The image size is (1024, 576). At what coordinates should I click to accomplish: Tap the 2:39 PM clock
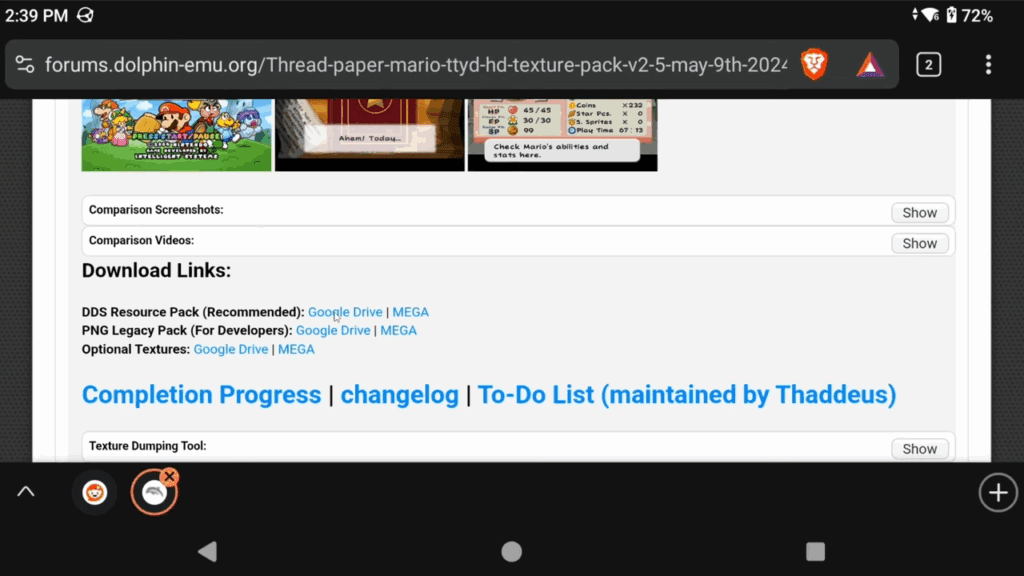37,16
